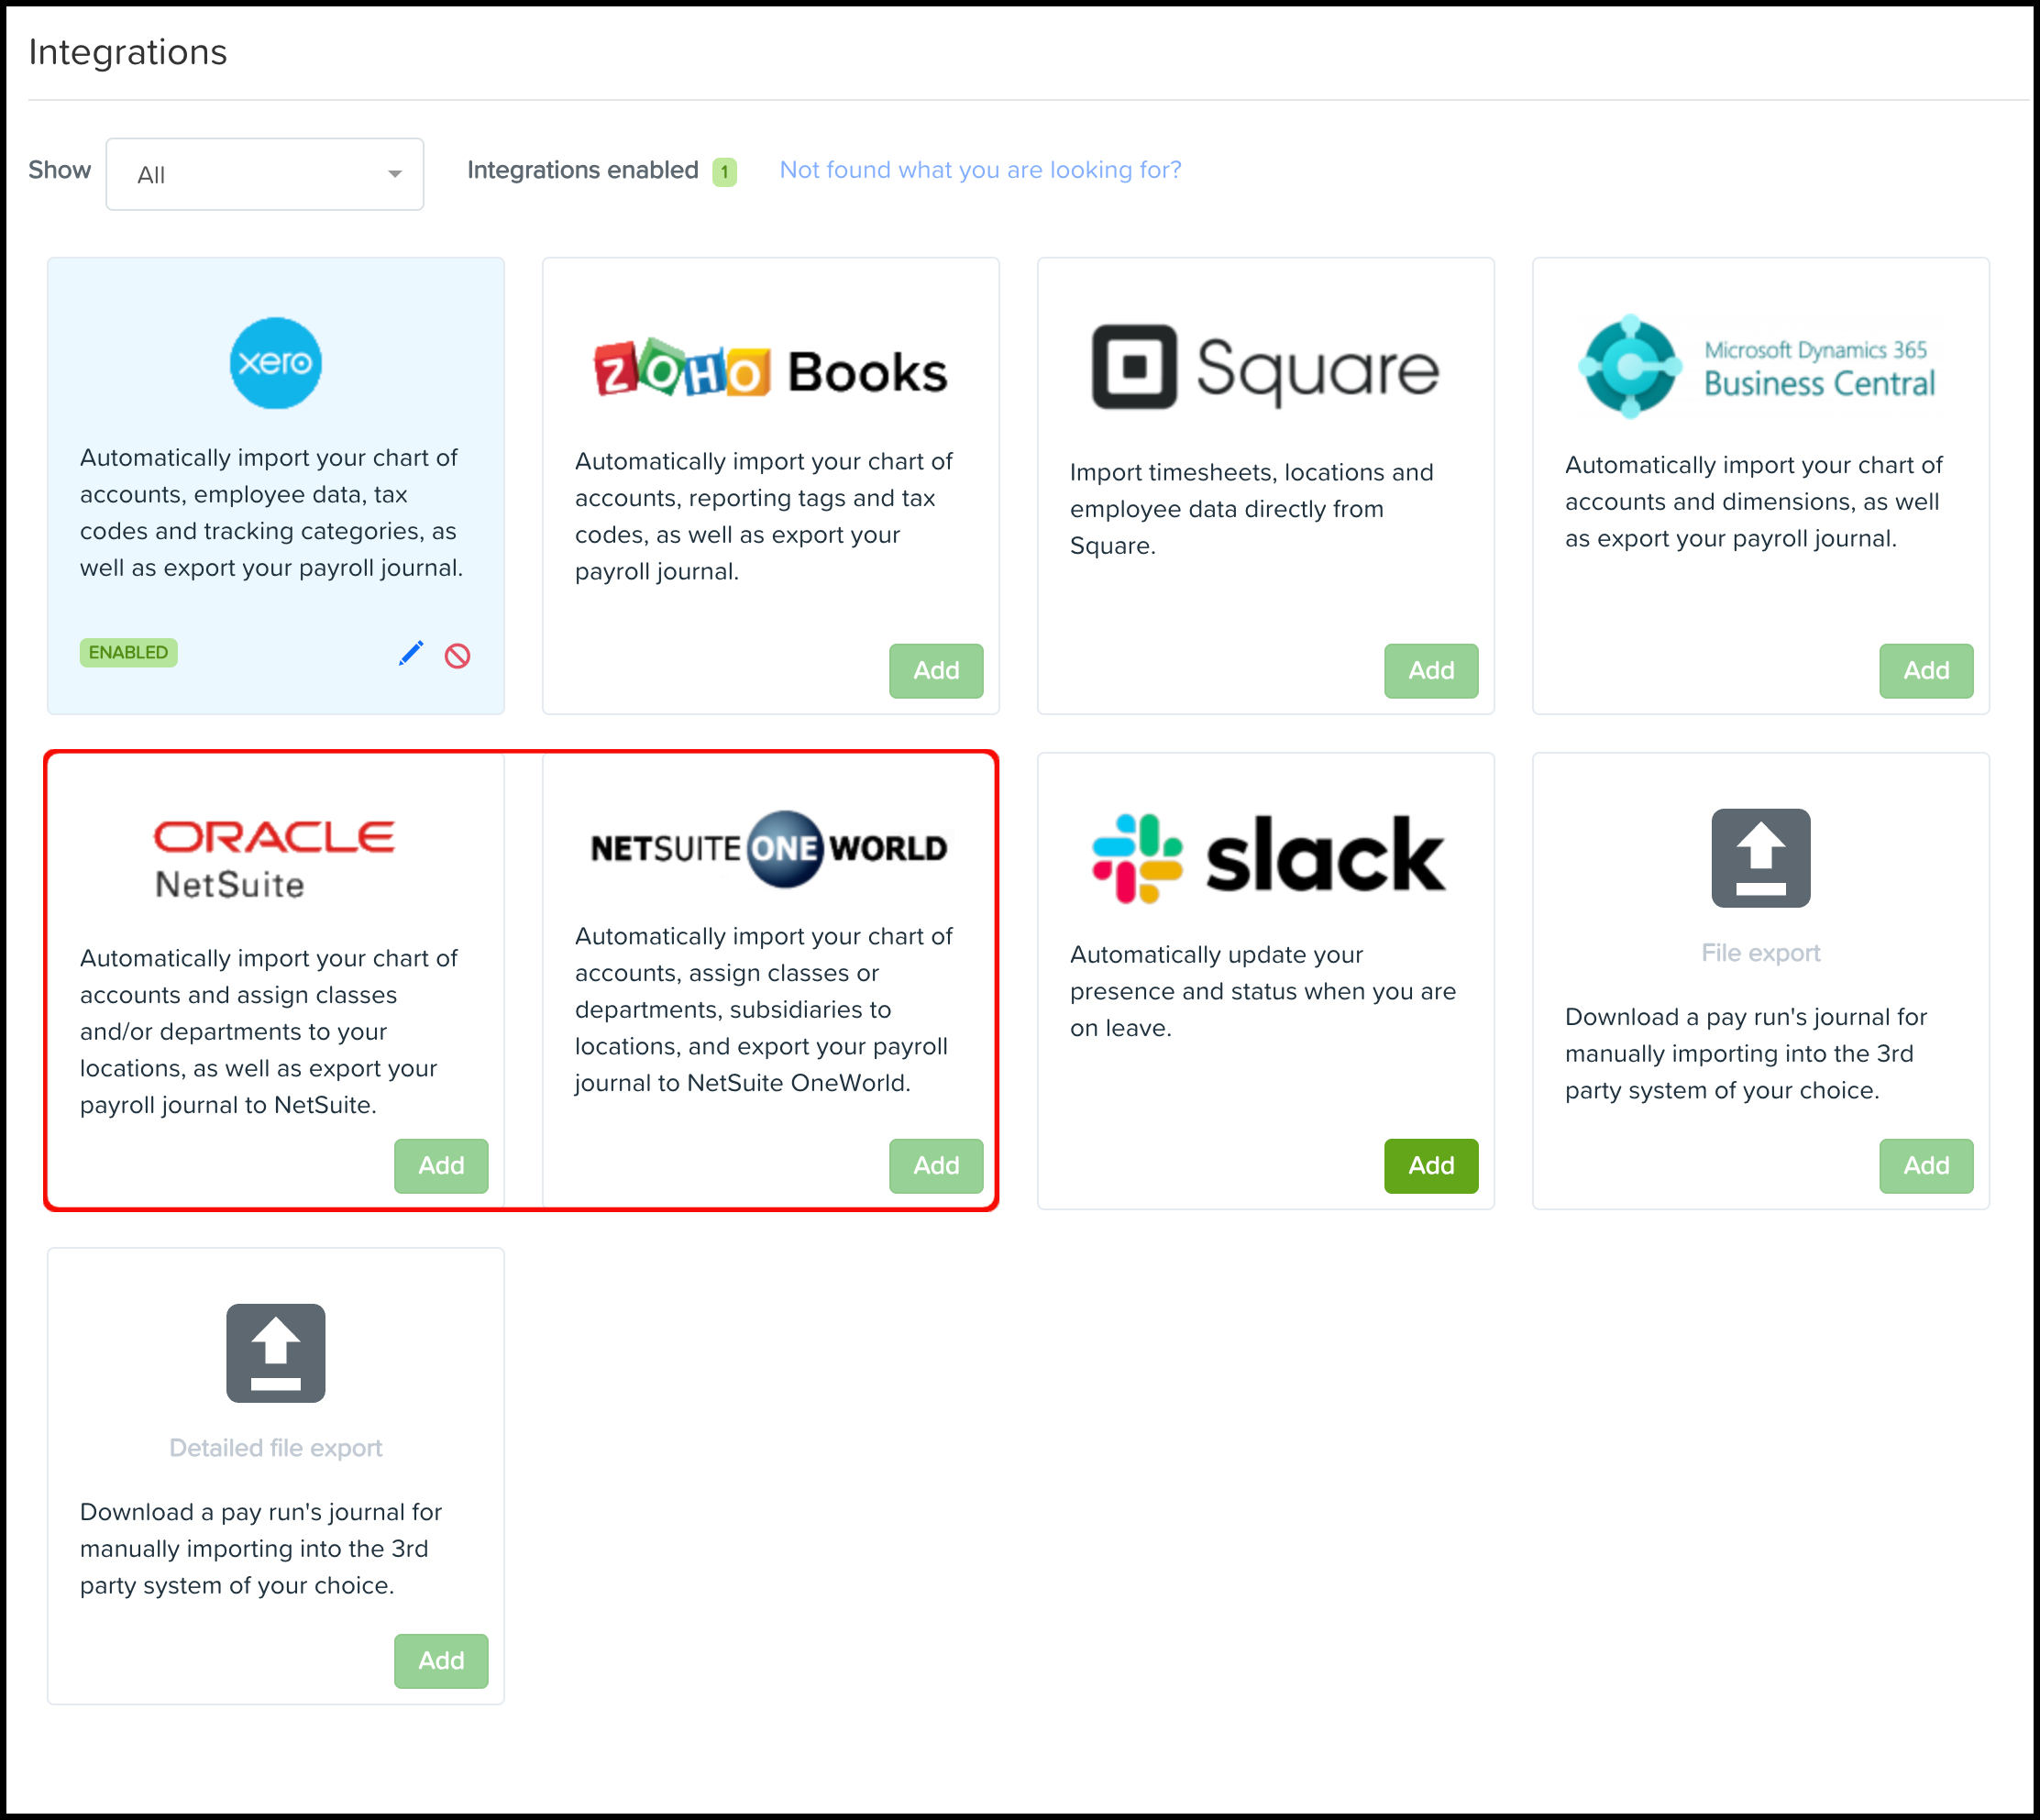Add the Detailed file export integration
This screenshot has width=2040, height=1820.
click(x=441, y=1660)
